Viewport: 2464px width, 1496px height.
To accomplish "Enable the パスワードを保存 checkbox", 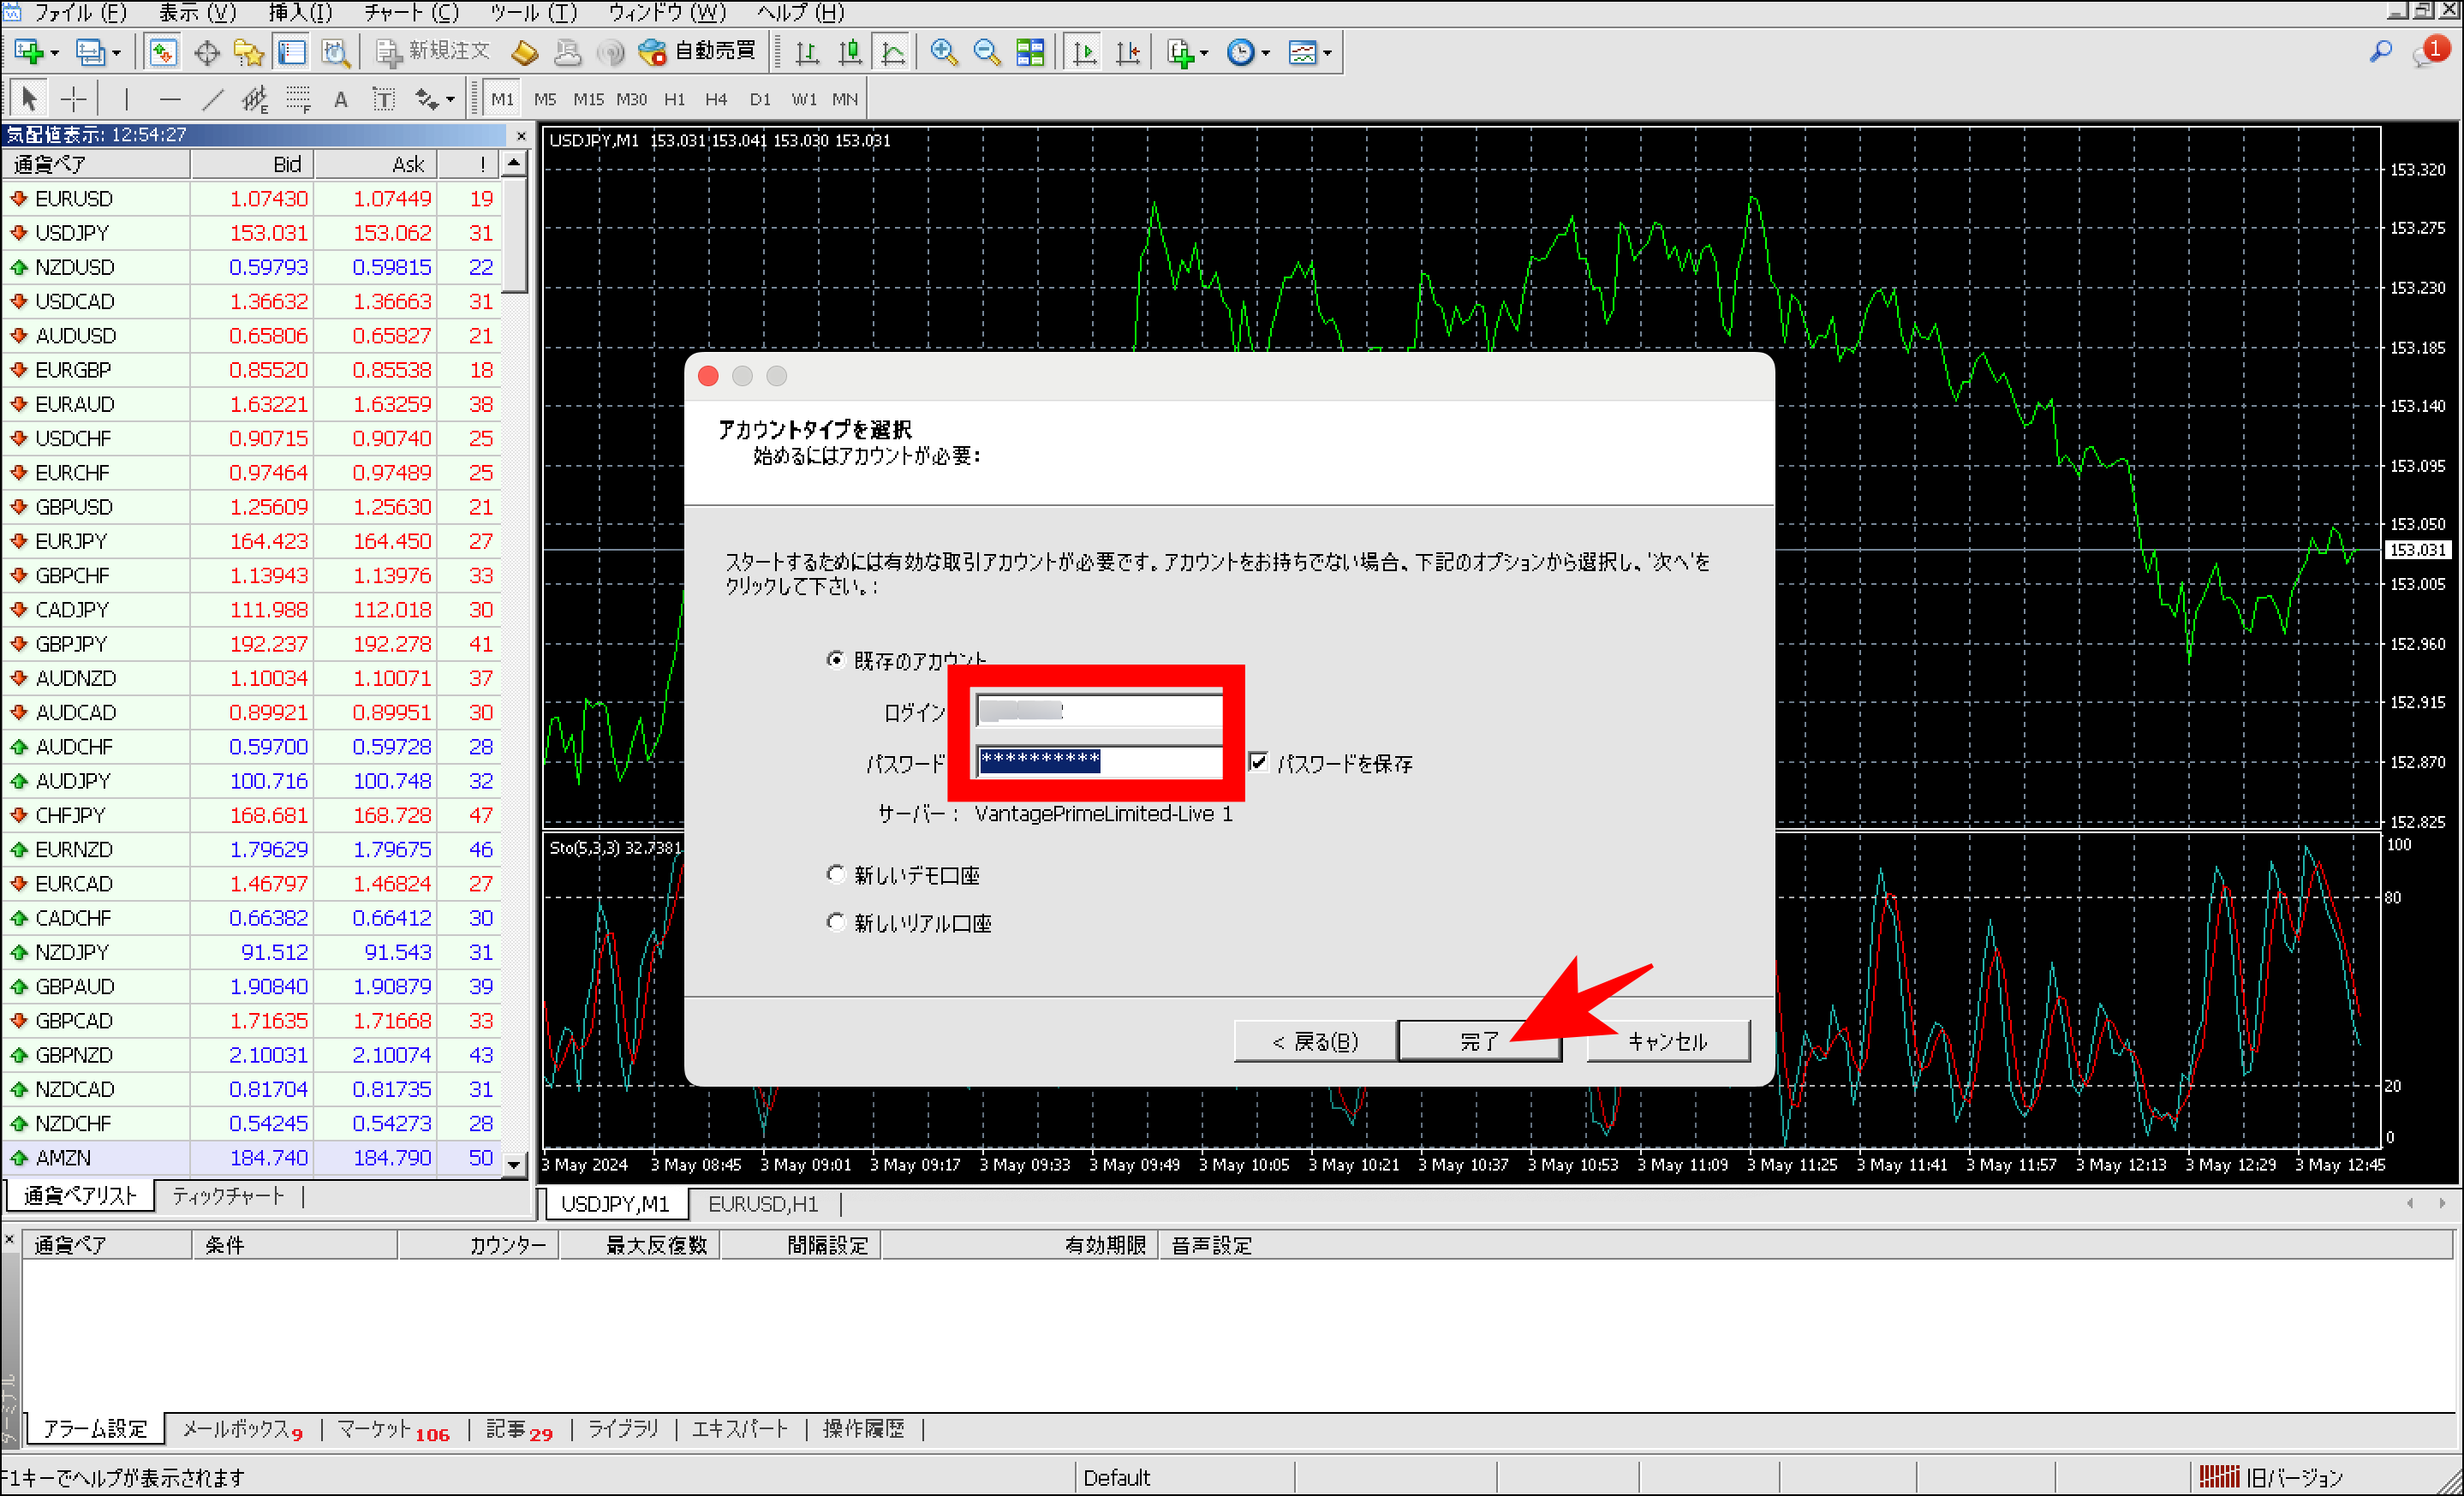I will tap(1258, 763).
